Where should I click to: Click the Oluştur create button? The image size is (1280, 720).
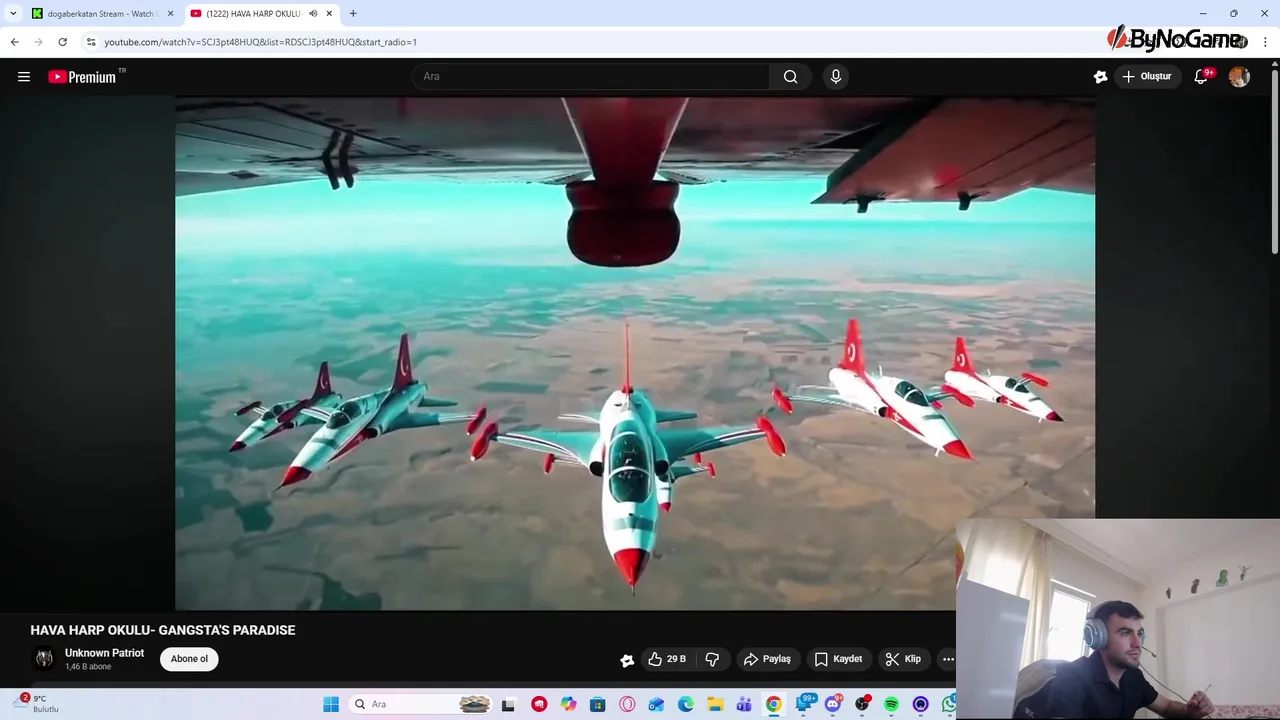pos(1146,76)
